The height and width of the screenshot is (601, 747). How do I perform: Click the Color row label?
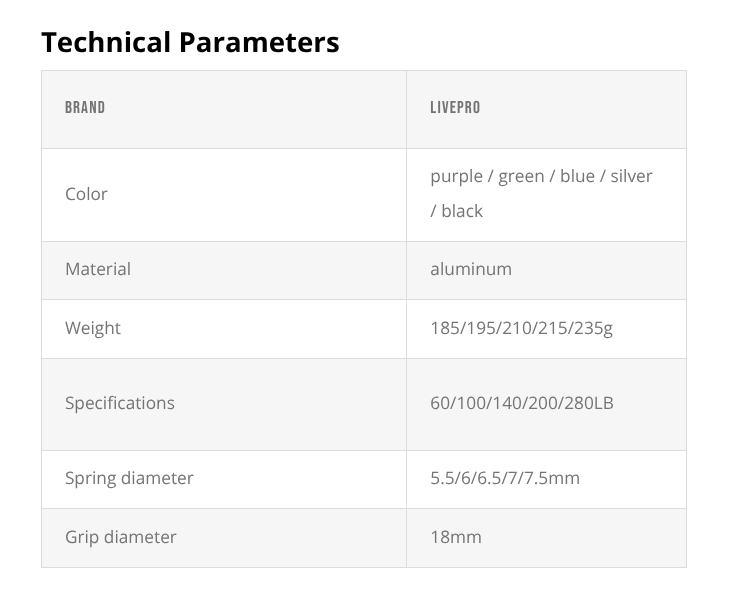click(86, 194)
